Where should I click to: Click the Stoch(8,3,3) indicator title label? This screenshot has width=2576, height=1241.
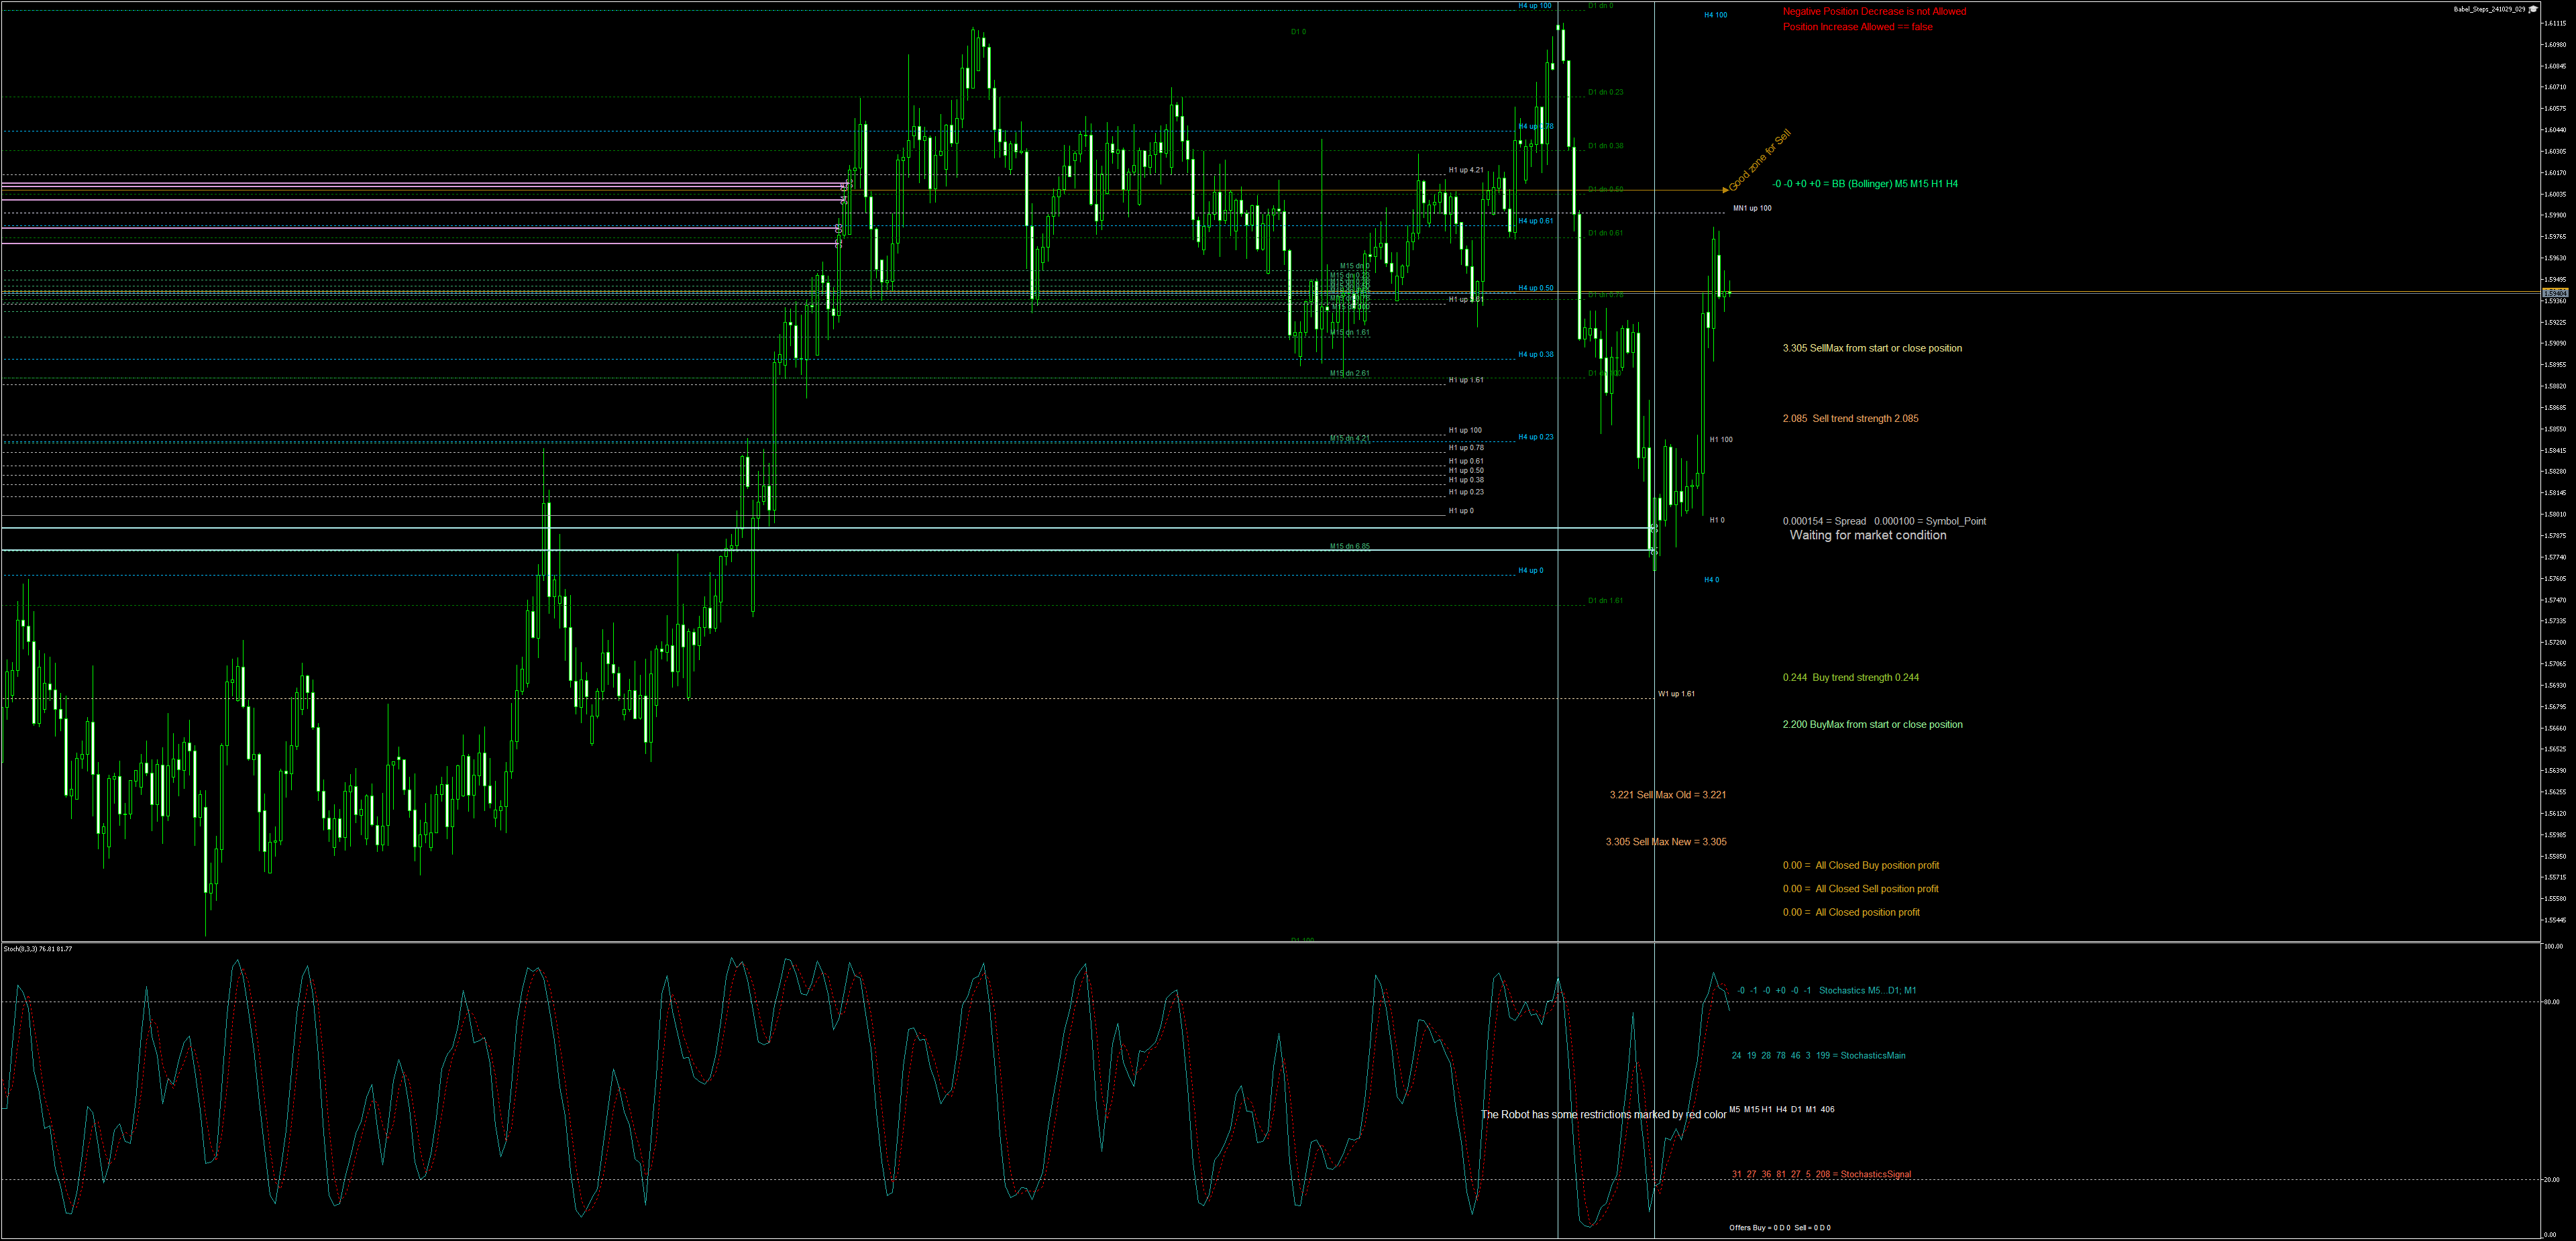click(37, 949)
